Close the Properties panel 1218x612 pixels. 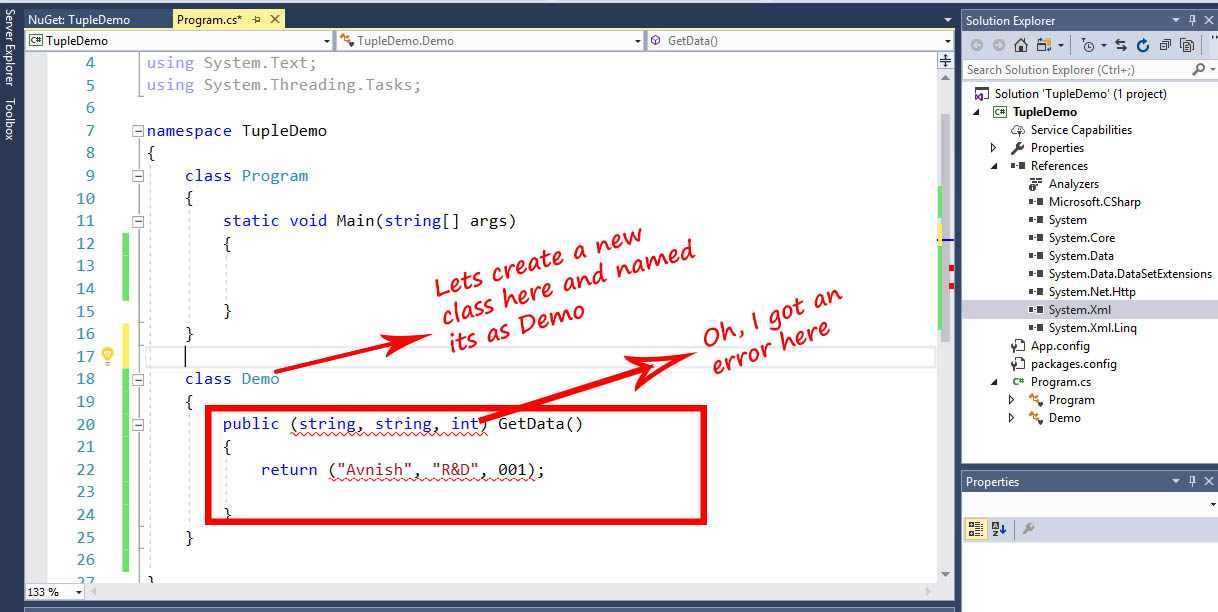[x=1207, y=482]
